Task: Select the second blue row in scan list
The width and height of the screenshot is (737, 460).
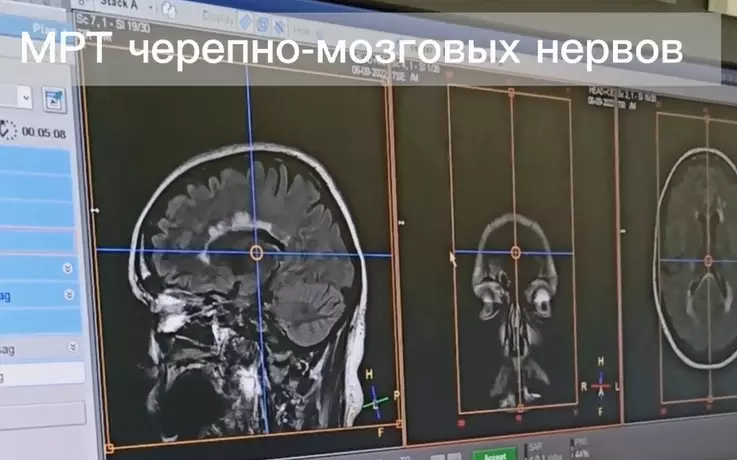Action: pos(36,187)
